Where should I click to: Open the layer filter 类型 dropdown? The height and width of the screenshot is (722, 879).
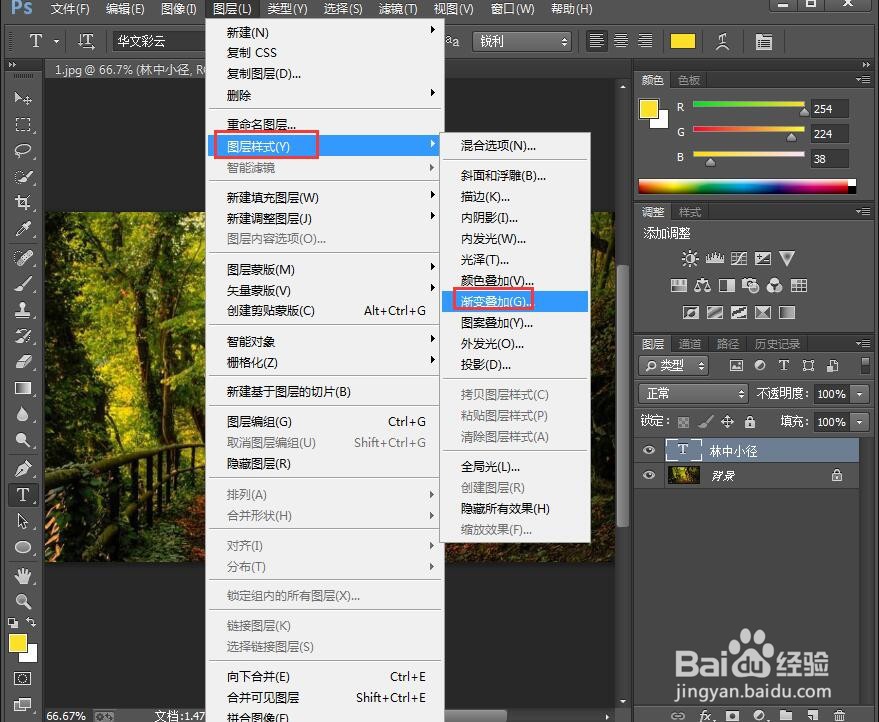[x=673, y=365]
